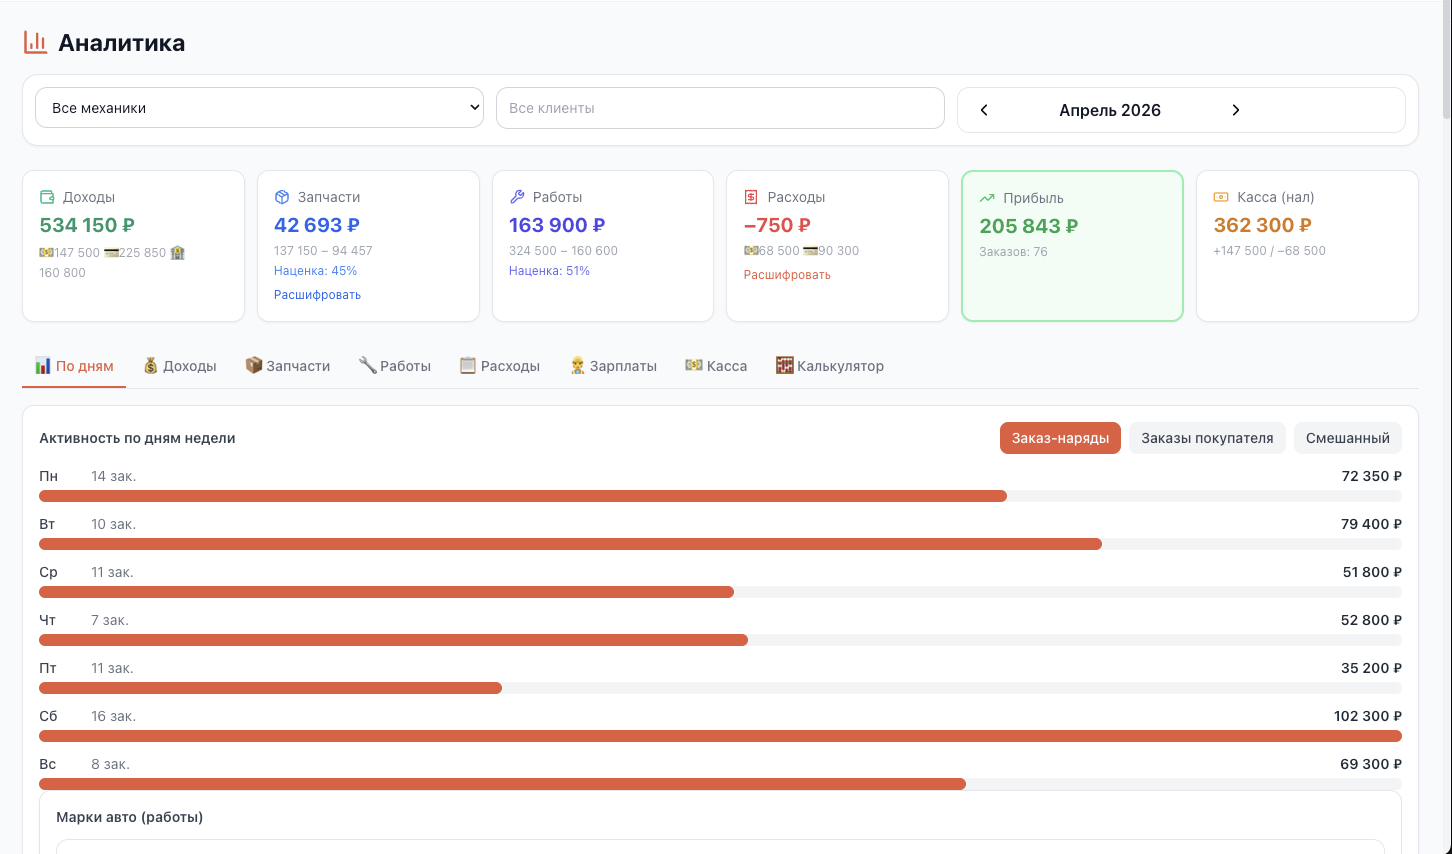Switch chart to Заказы покупателя

click(x=1207, y=438)
